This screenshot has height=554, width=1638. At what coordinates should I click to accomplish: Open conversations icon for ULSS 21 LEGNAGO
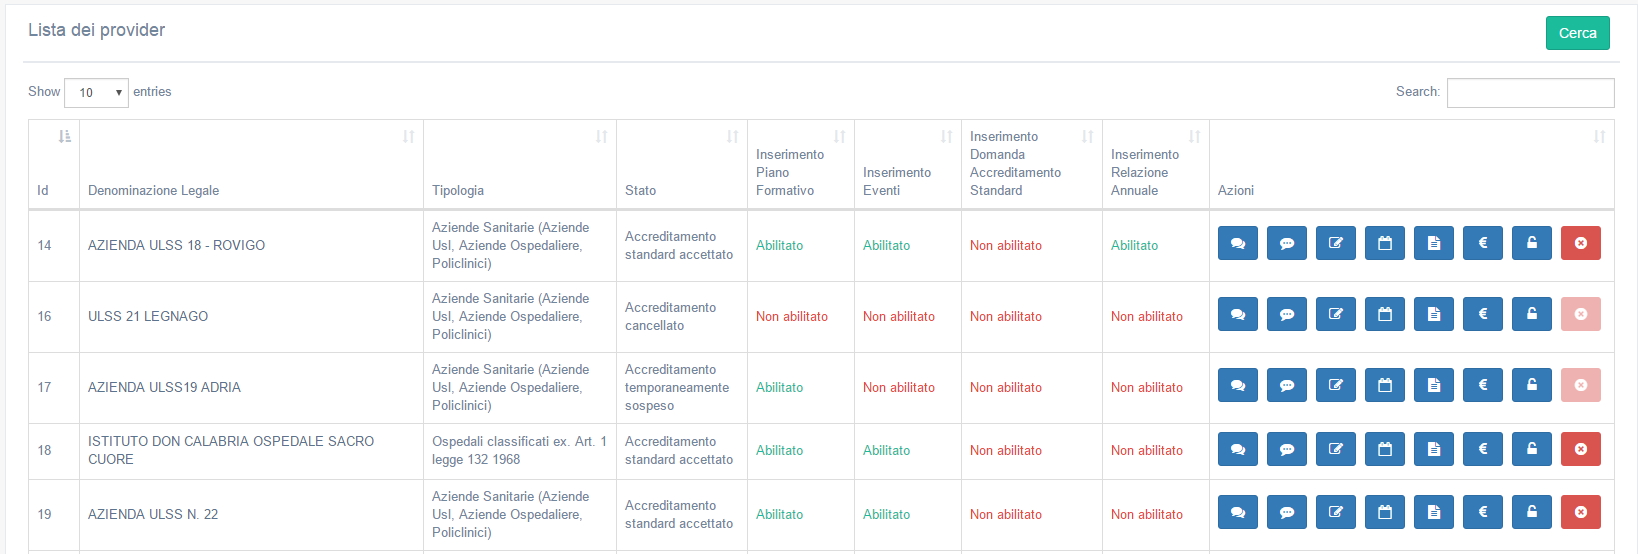tap(1237, 314)
